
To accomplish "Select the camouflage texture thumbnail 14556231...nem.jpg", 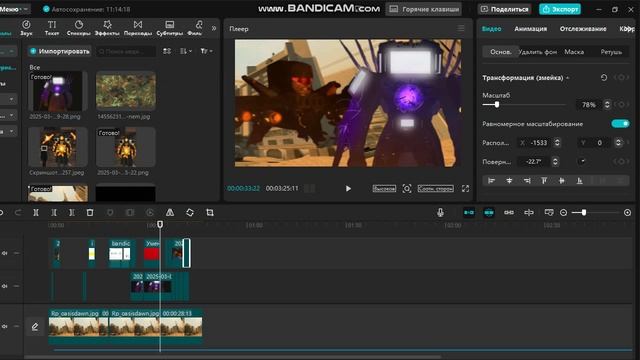I will click(x=126, y=91).
